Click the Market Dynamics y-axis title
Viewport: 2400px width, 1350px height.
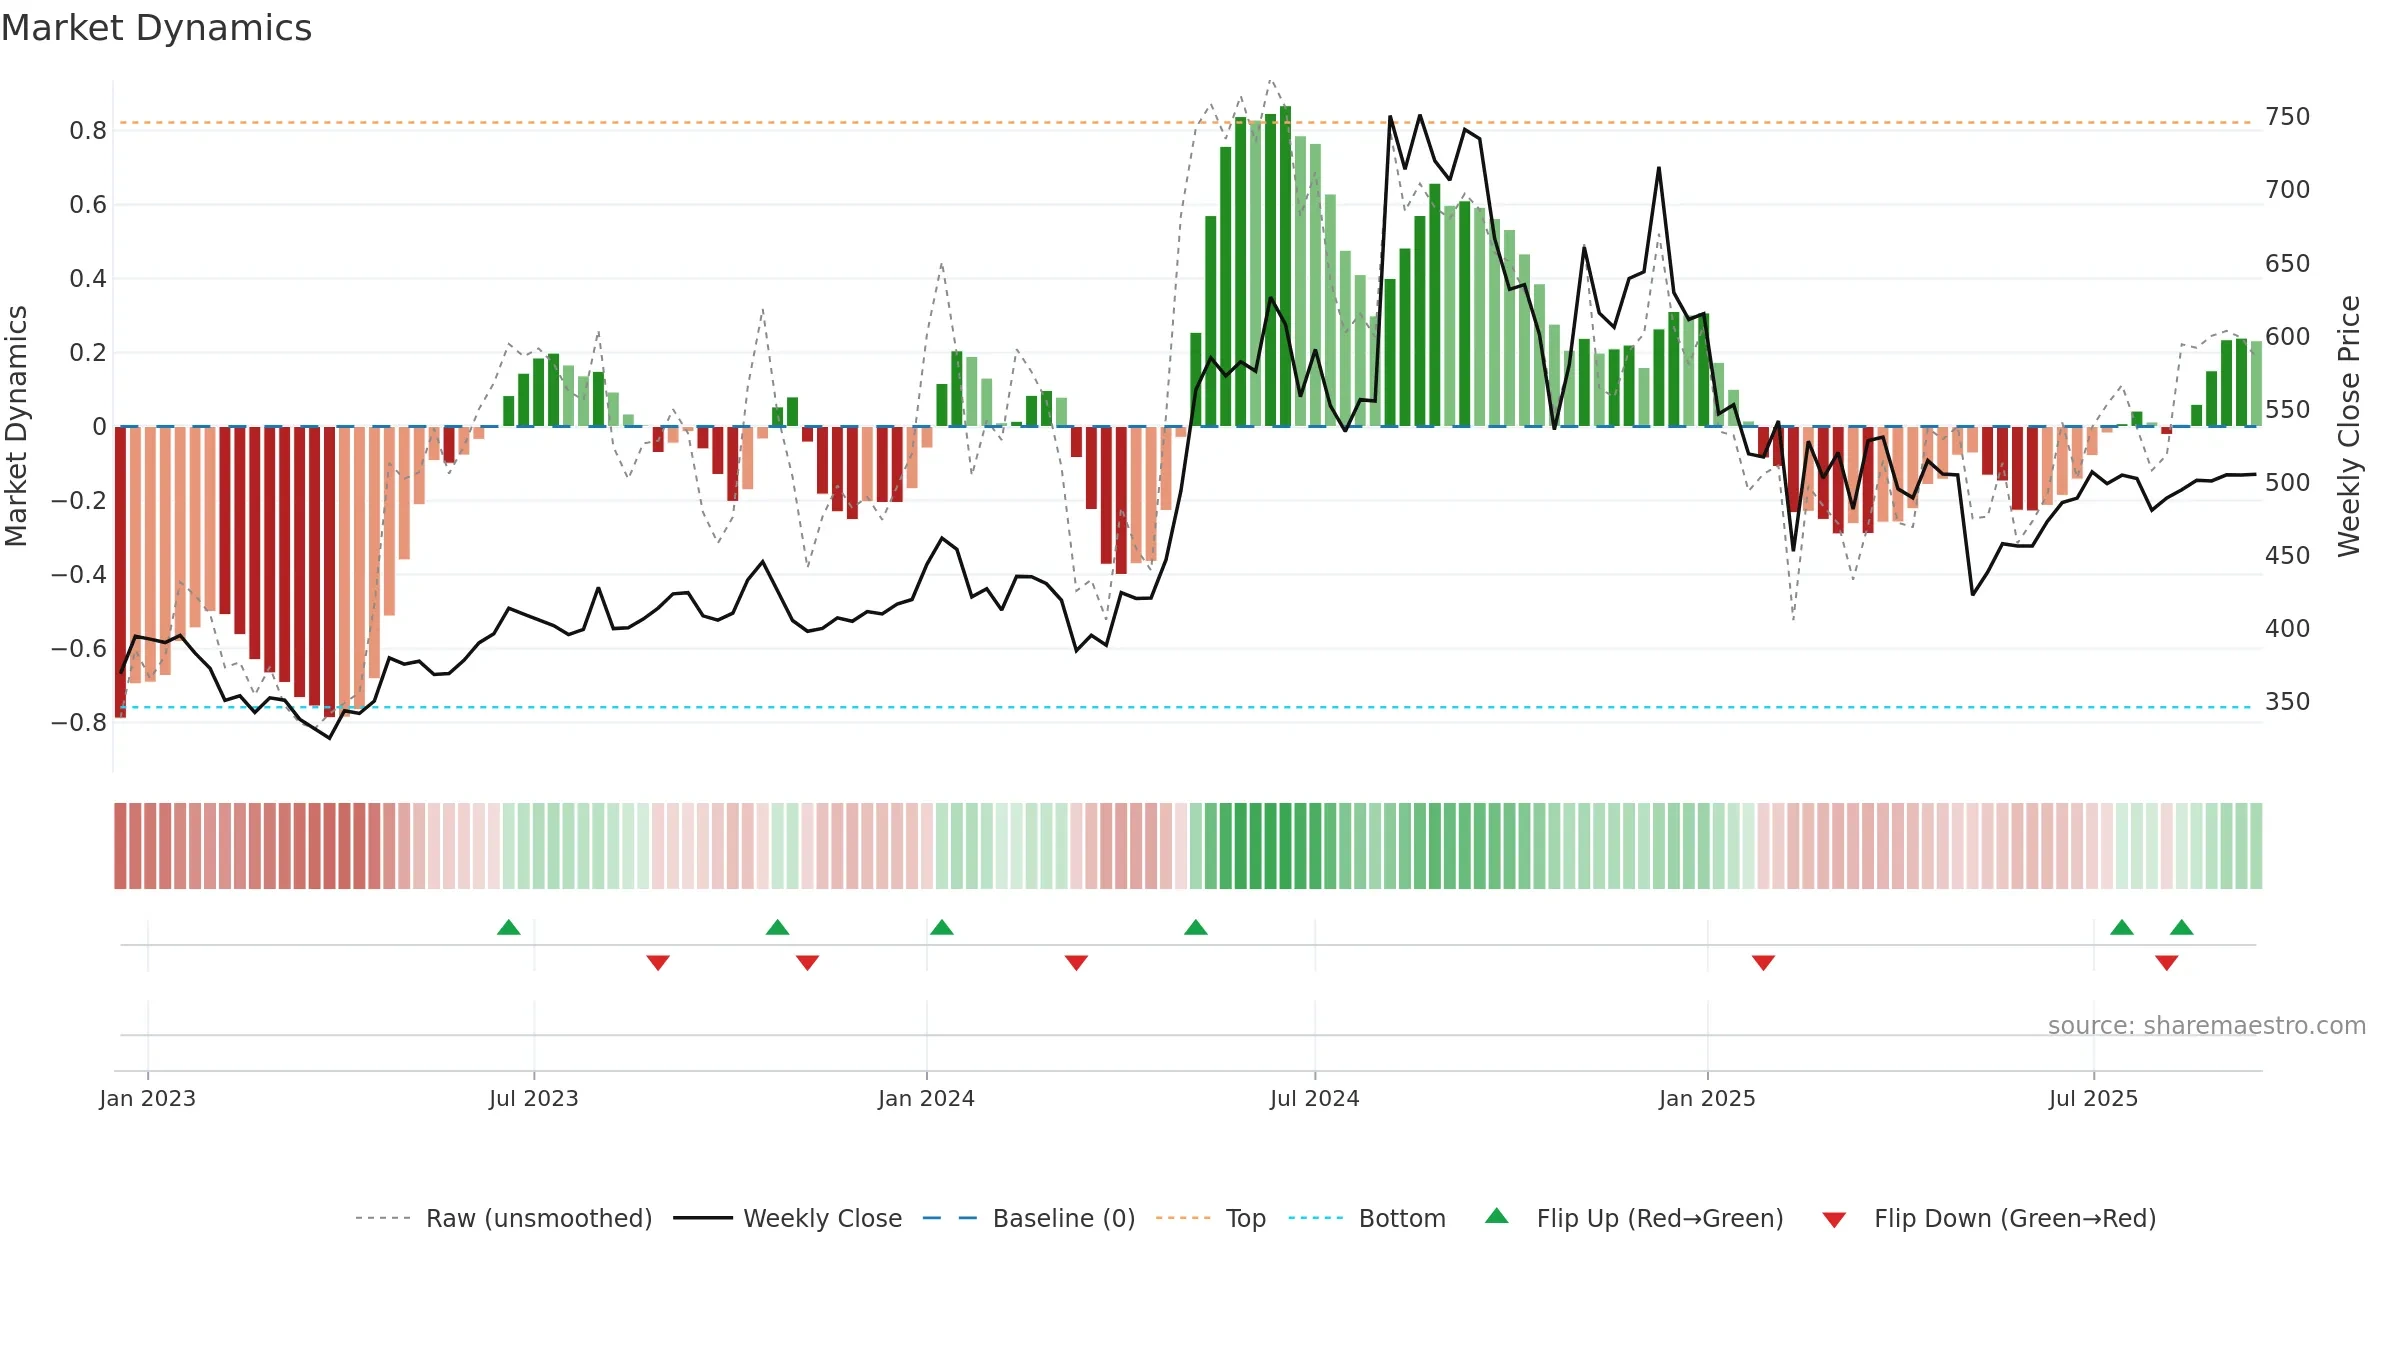(x=16, y=426)
